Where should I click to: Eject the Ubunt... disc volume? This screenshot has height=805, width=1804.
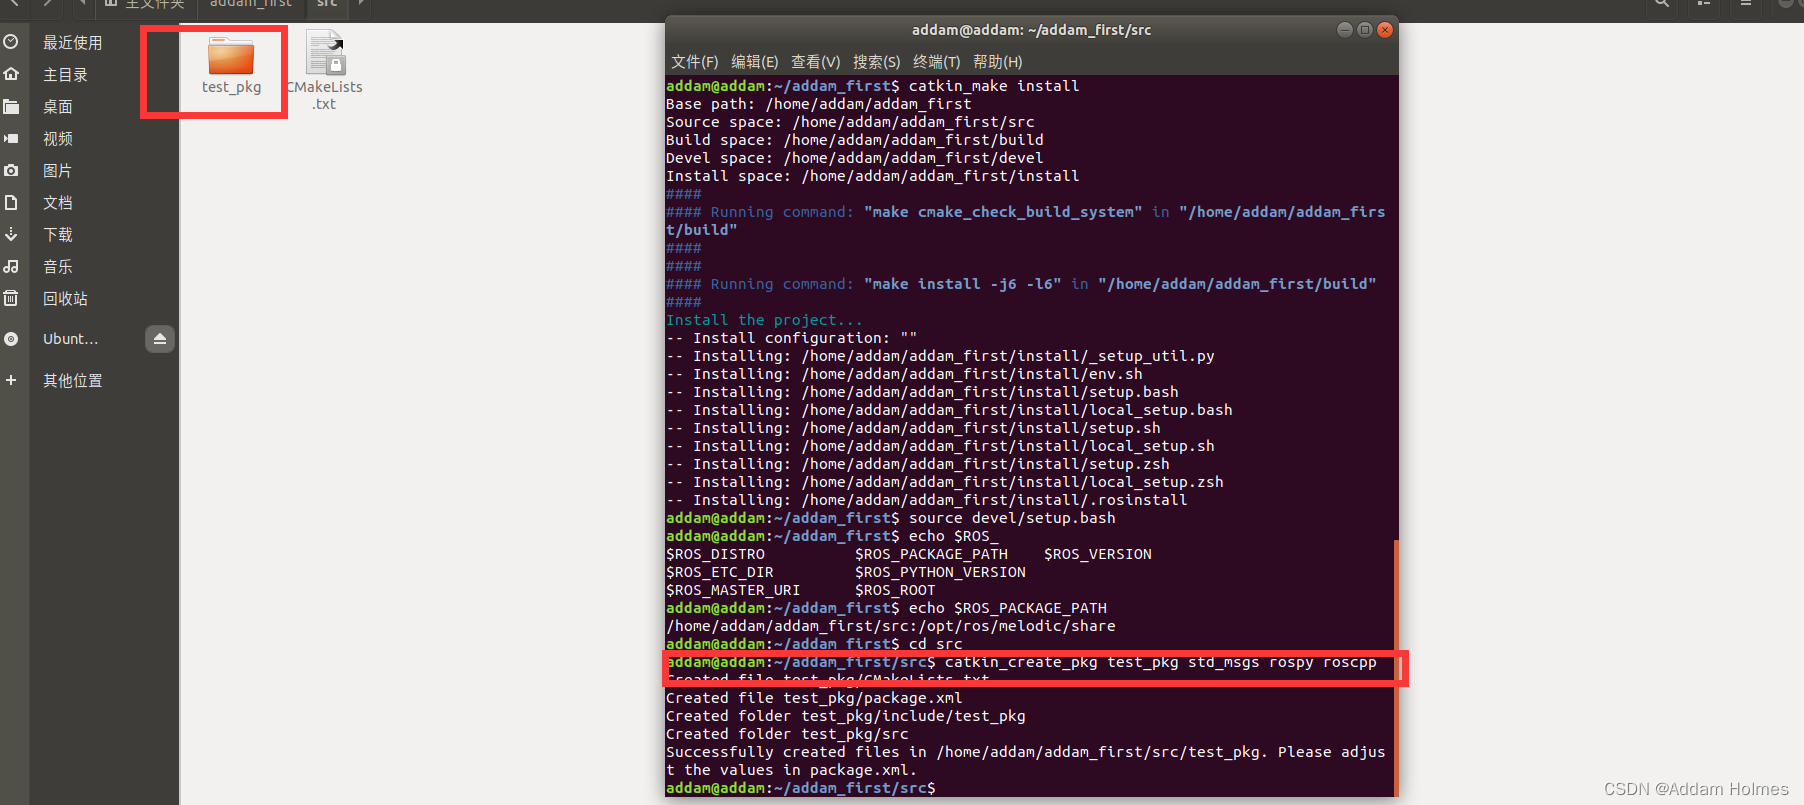pyautogui.click(x=160, y=339)
